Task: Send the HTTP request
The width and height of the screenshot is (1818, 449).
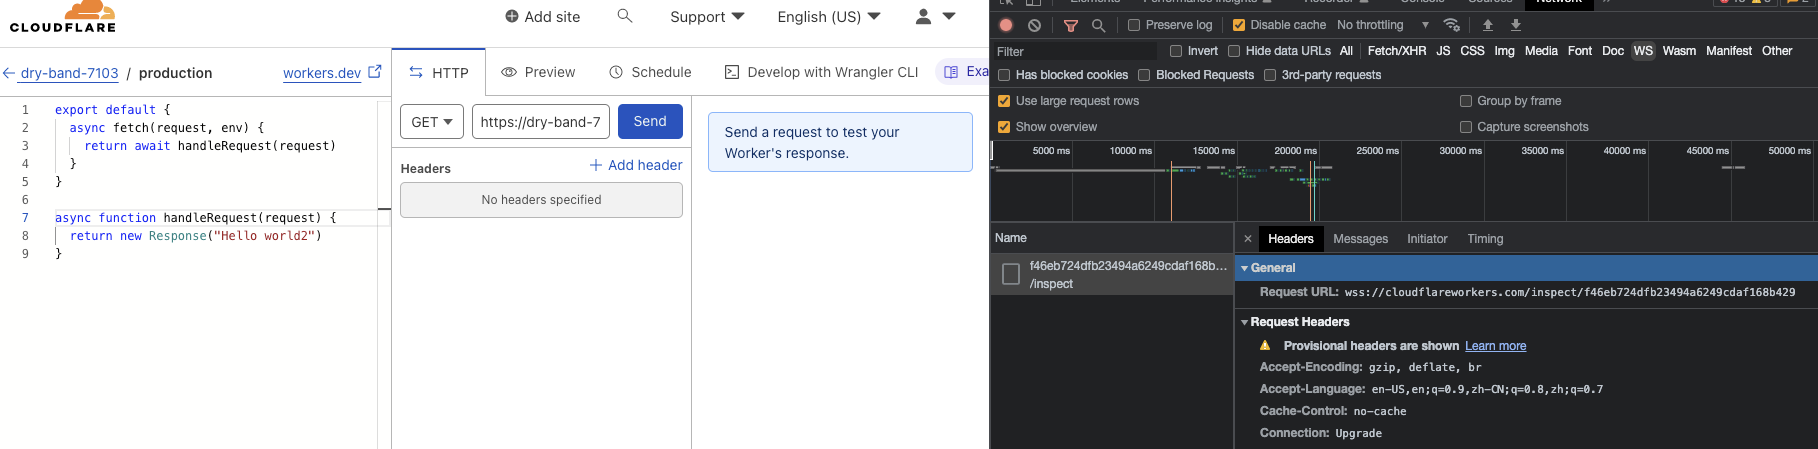Action: click(x=650, y=121)
